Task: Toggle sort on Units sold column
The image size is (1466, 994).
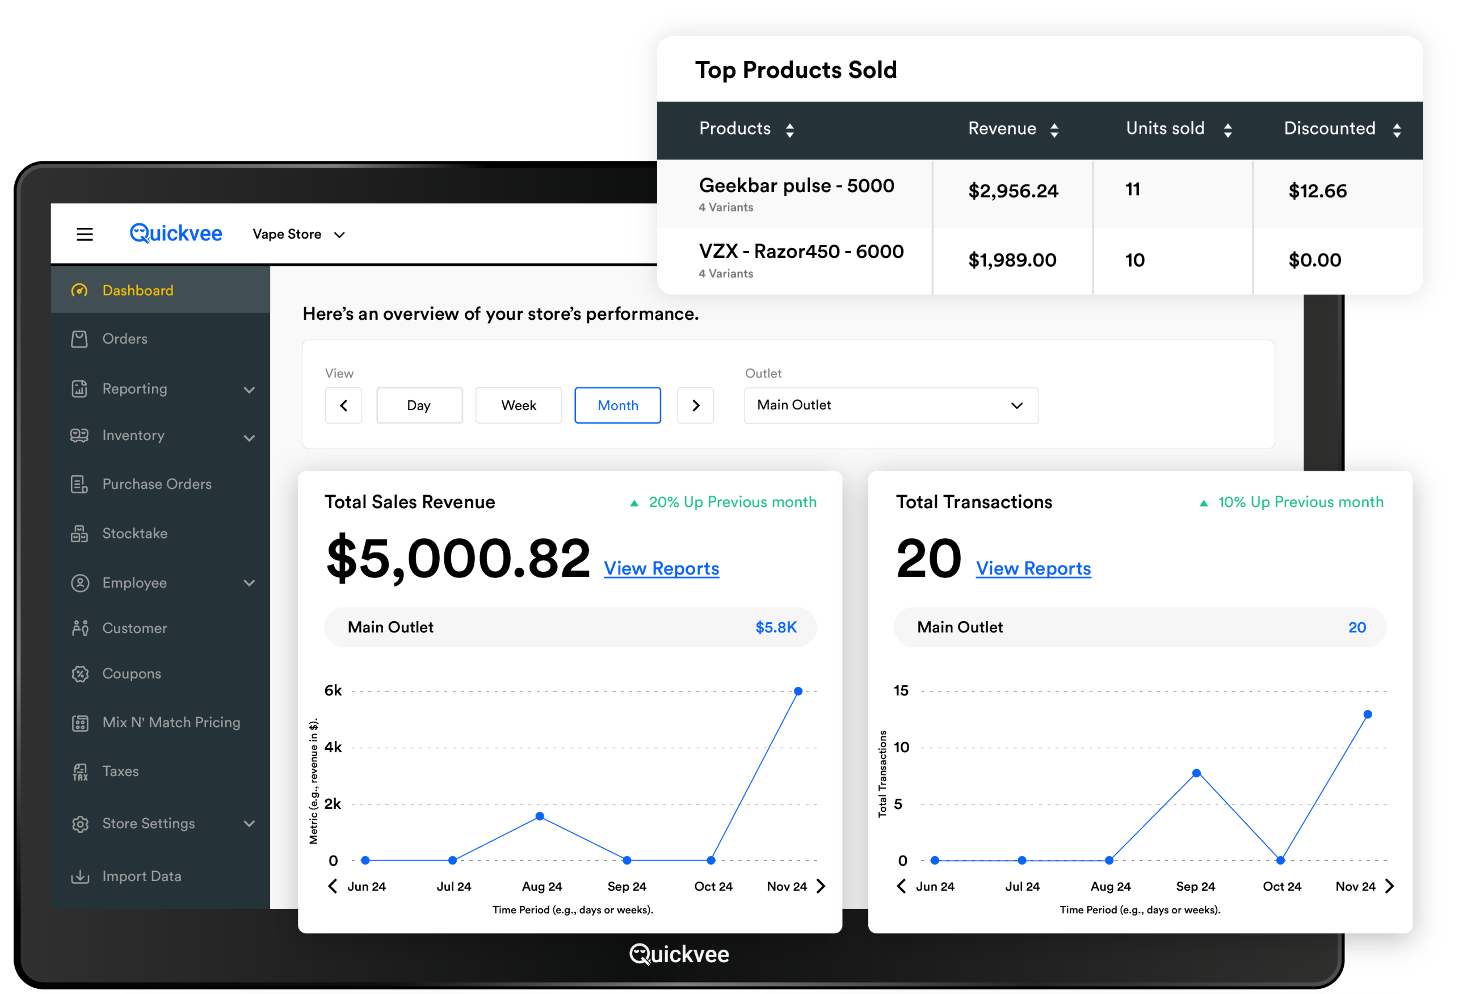Action: click(1228, 130)
